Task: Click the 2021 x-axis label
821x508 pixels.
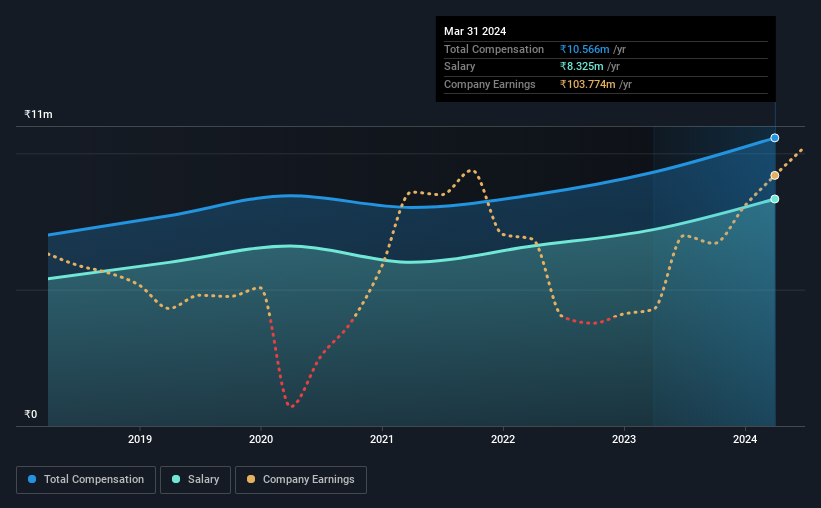Action: click(382, 439)
